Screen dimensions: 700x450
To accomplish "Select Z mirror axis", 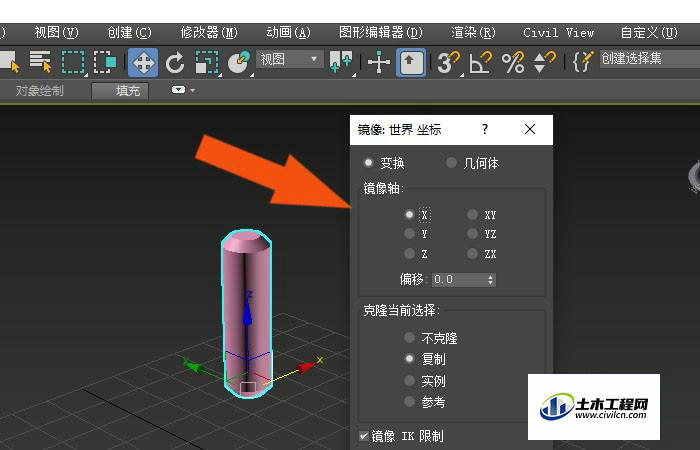I will coord(409,254).
